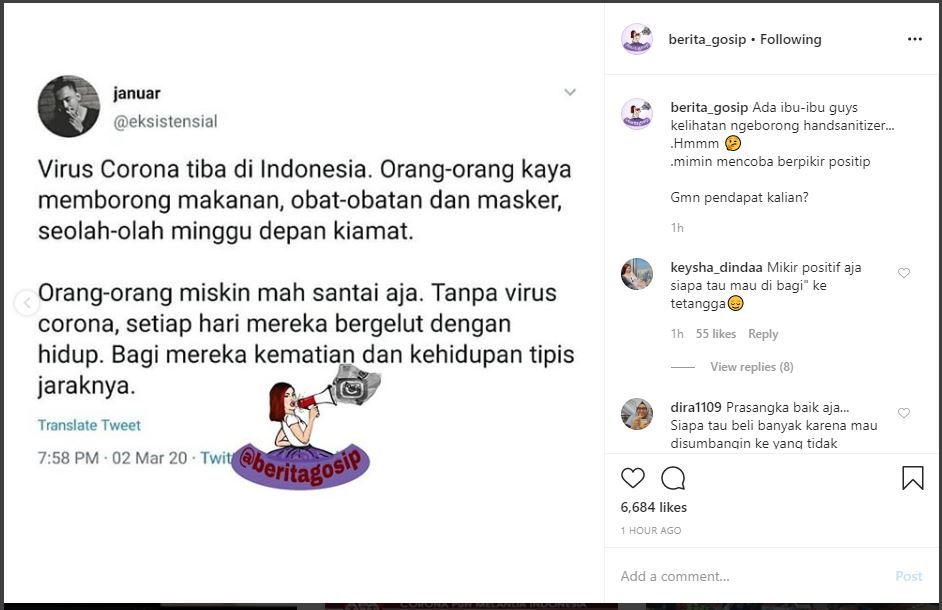
Task: Like keysha_dindaa's comment heart
Action: [904, 273]
